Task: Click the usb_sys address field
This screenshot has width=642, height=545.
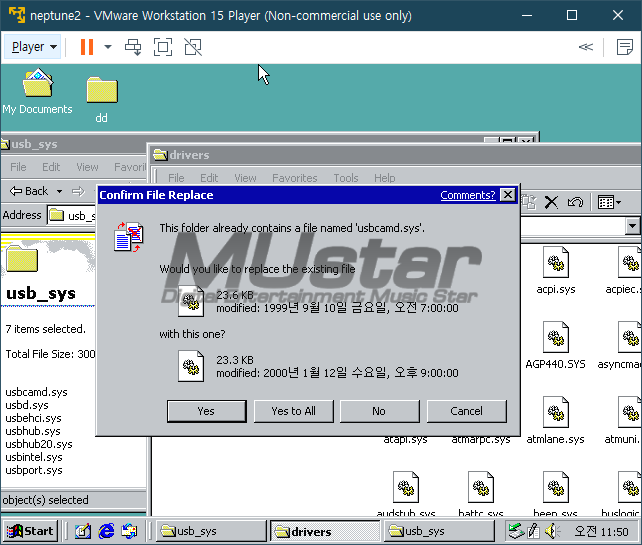Action: [x=72, y=215]
